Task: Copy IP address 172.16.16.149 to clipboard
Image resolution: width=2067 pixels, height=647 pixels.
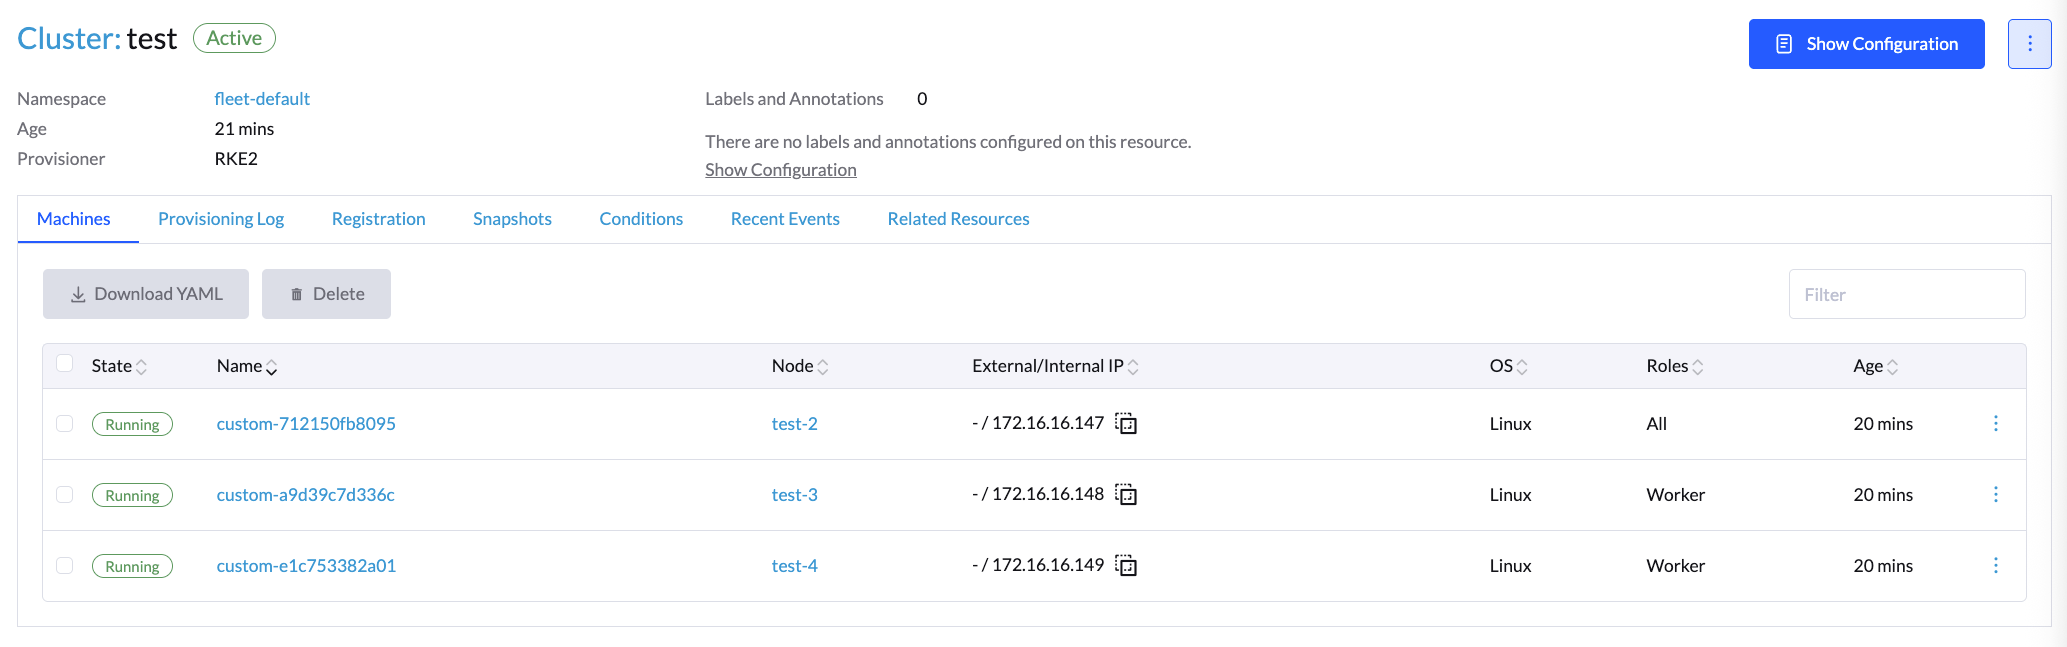Action: [1126, 566]
